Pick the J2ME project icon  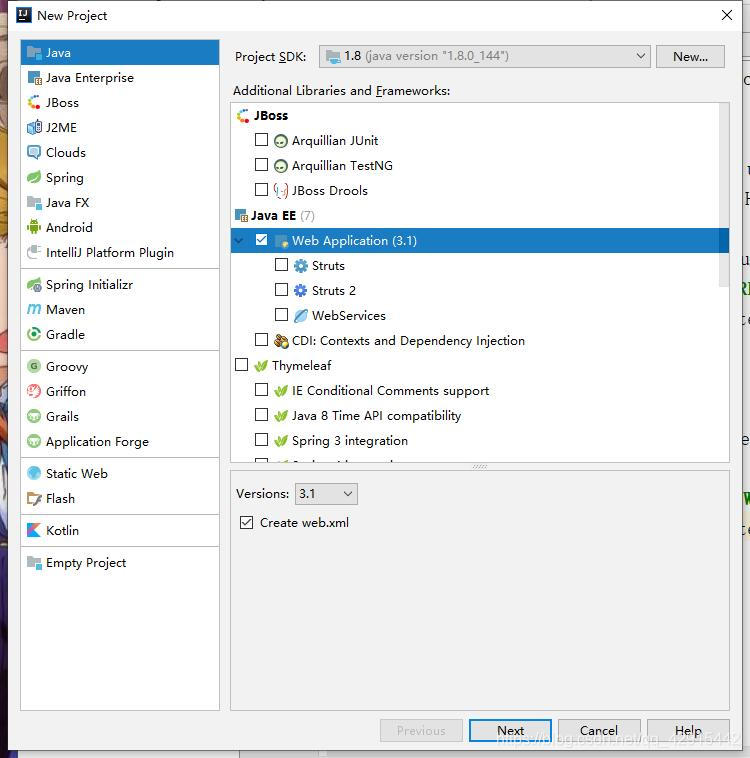[x=34, y=128]
